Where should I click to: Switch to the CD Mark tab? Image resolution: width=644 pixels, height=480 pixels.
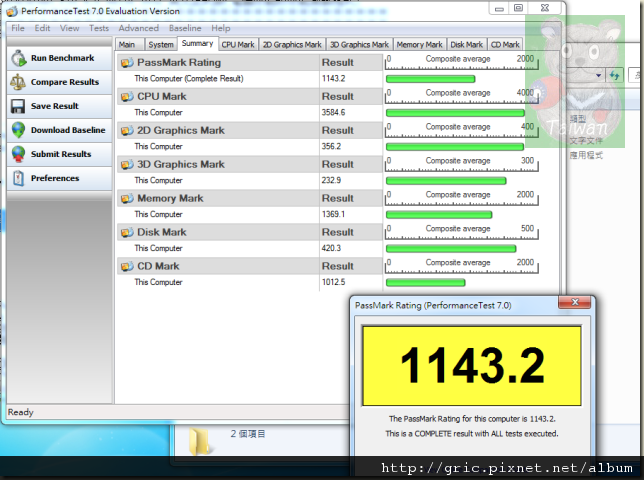pos(505,44)
